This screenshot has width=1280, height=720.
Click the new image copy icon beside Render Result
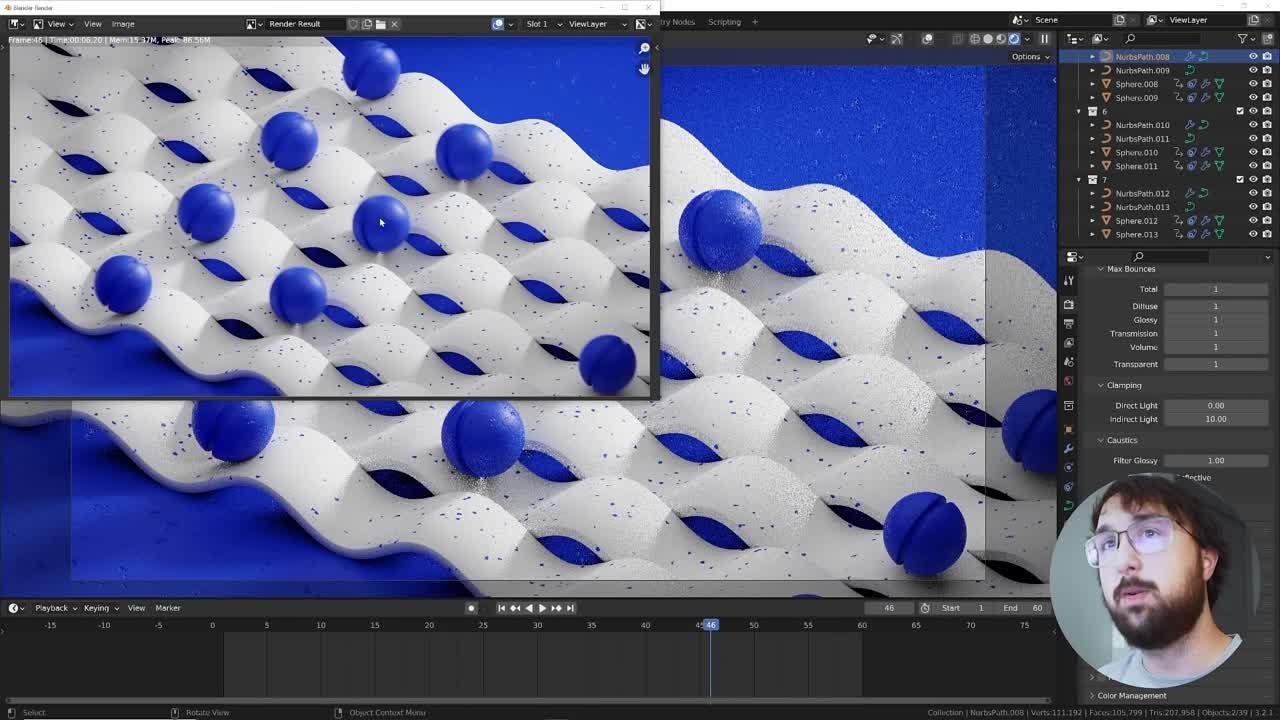367,24
